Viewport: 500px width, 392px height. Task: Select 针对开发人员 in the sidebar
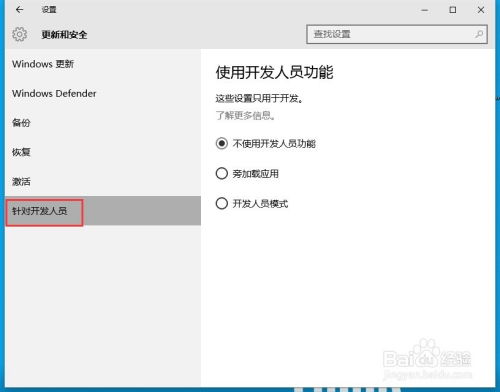[x=103, y=211]
